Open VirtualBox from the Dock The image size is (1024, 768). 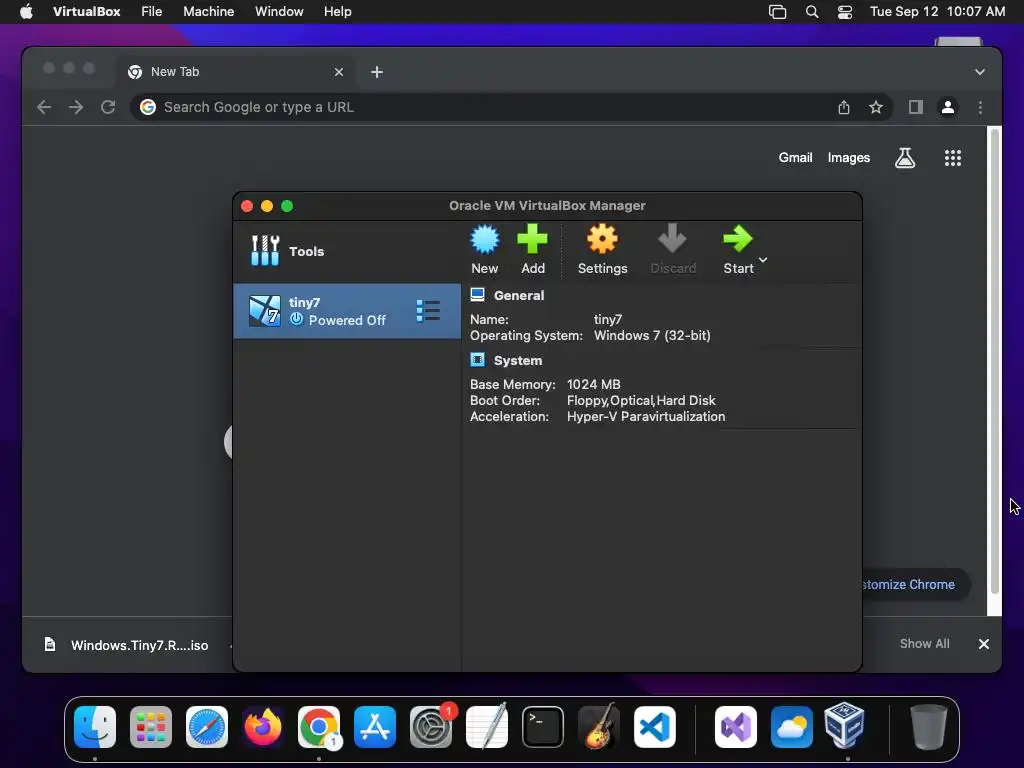844,726
